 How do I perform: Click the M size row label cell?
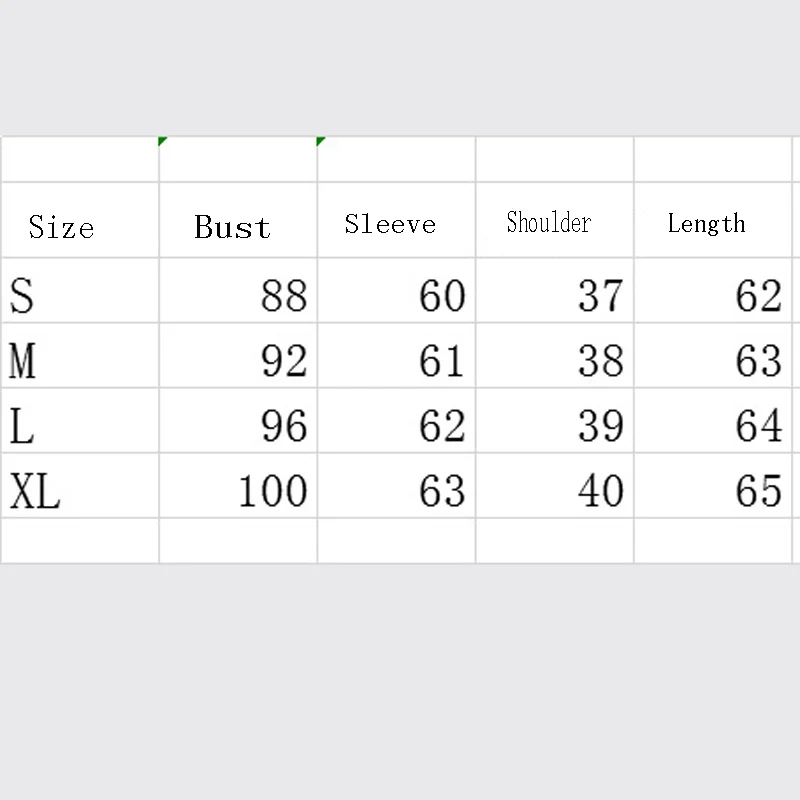(80, 356)
